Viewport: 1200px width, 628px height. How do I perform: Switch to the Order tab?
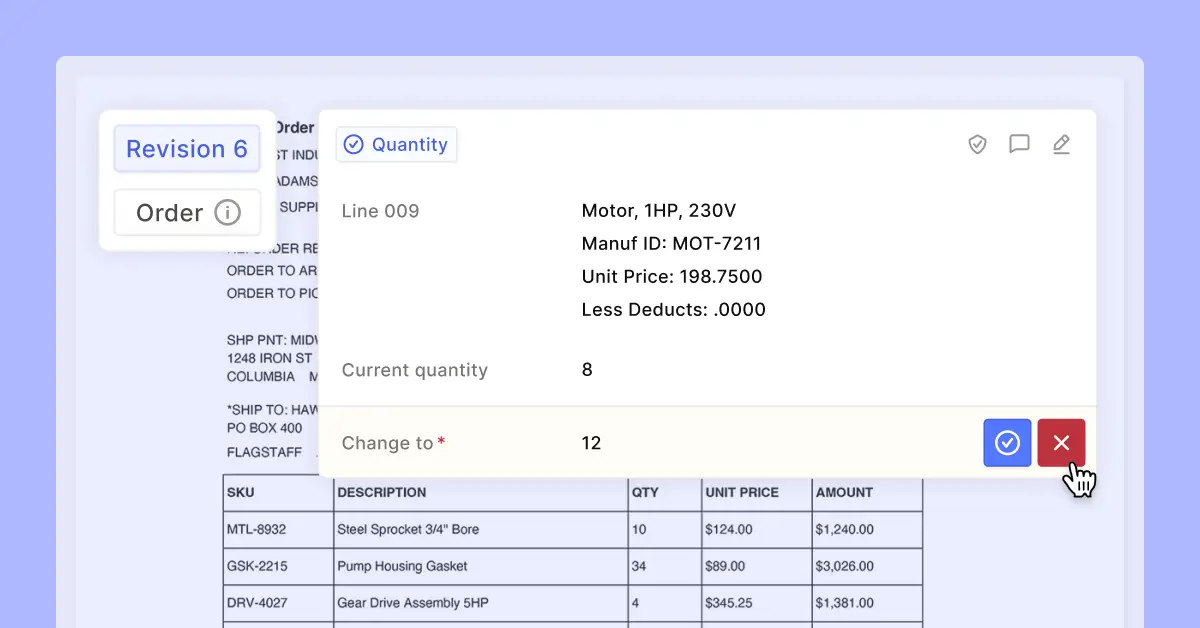coord(187,212)
